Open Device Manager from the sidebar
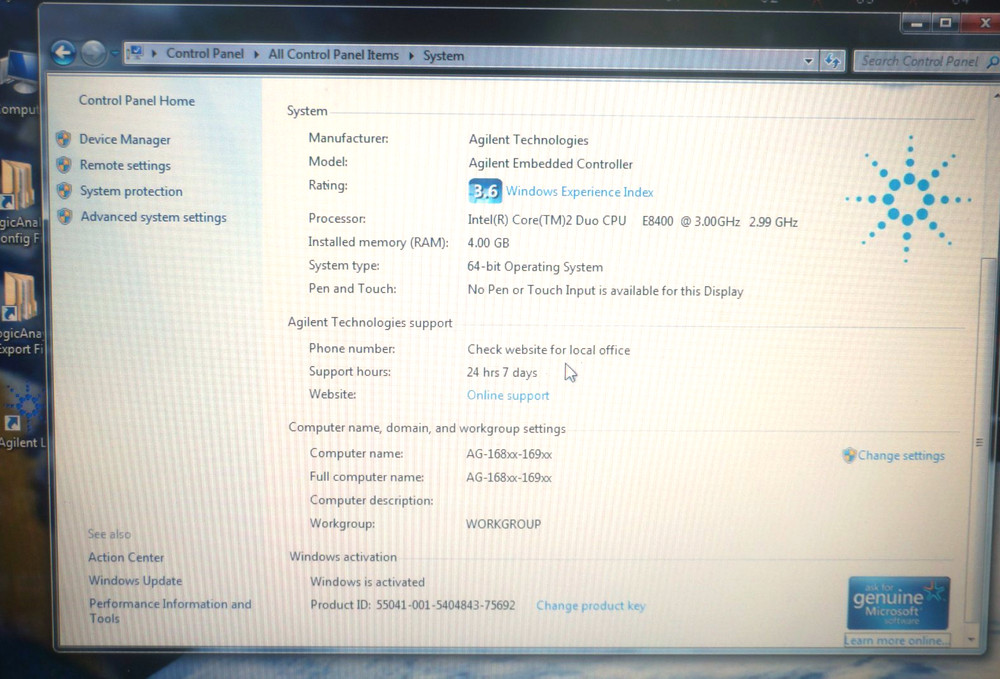This screenshot has height=679, width=1000. coord(125,140)
